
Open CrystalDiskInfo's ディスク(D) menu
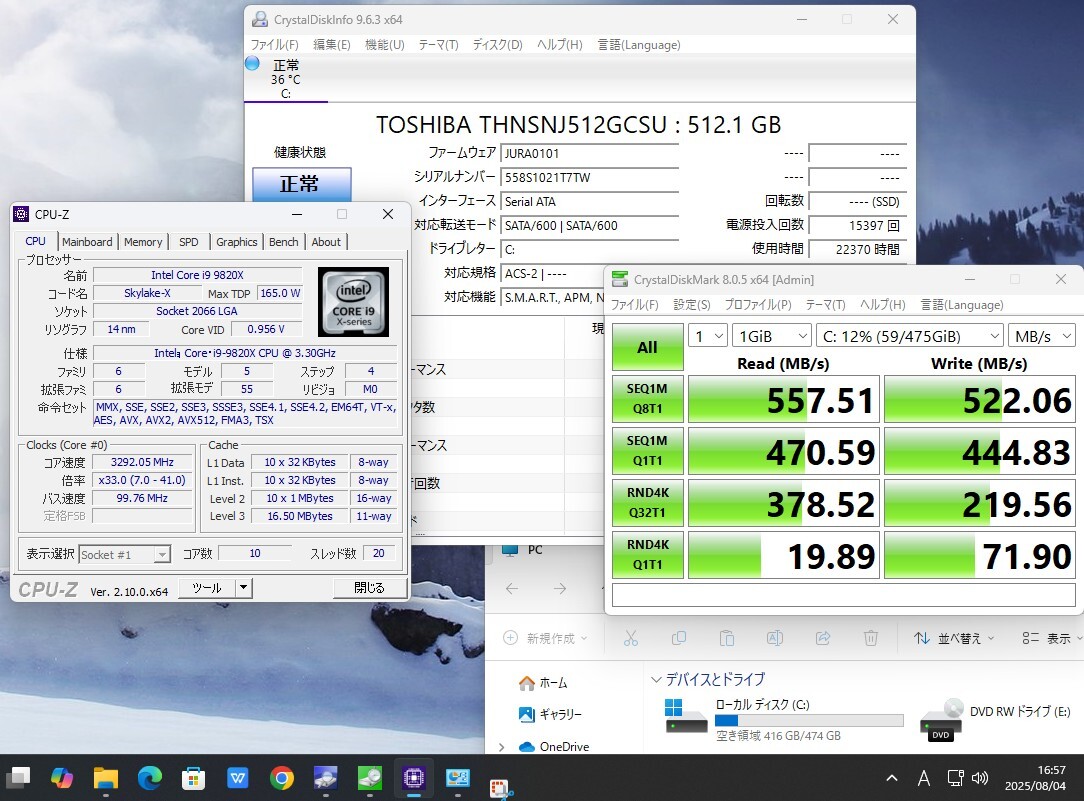tap(497, 45)
